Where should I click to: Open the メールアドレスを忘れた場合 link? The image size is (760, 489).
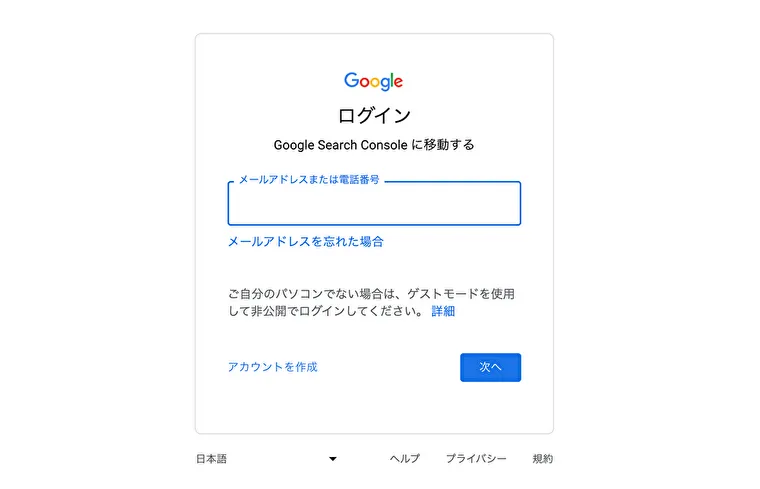point(305,241)
